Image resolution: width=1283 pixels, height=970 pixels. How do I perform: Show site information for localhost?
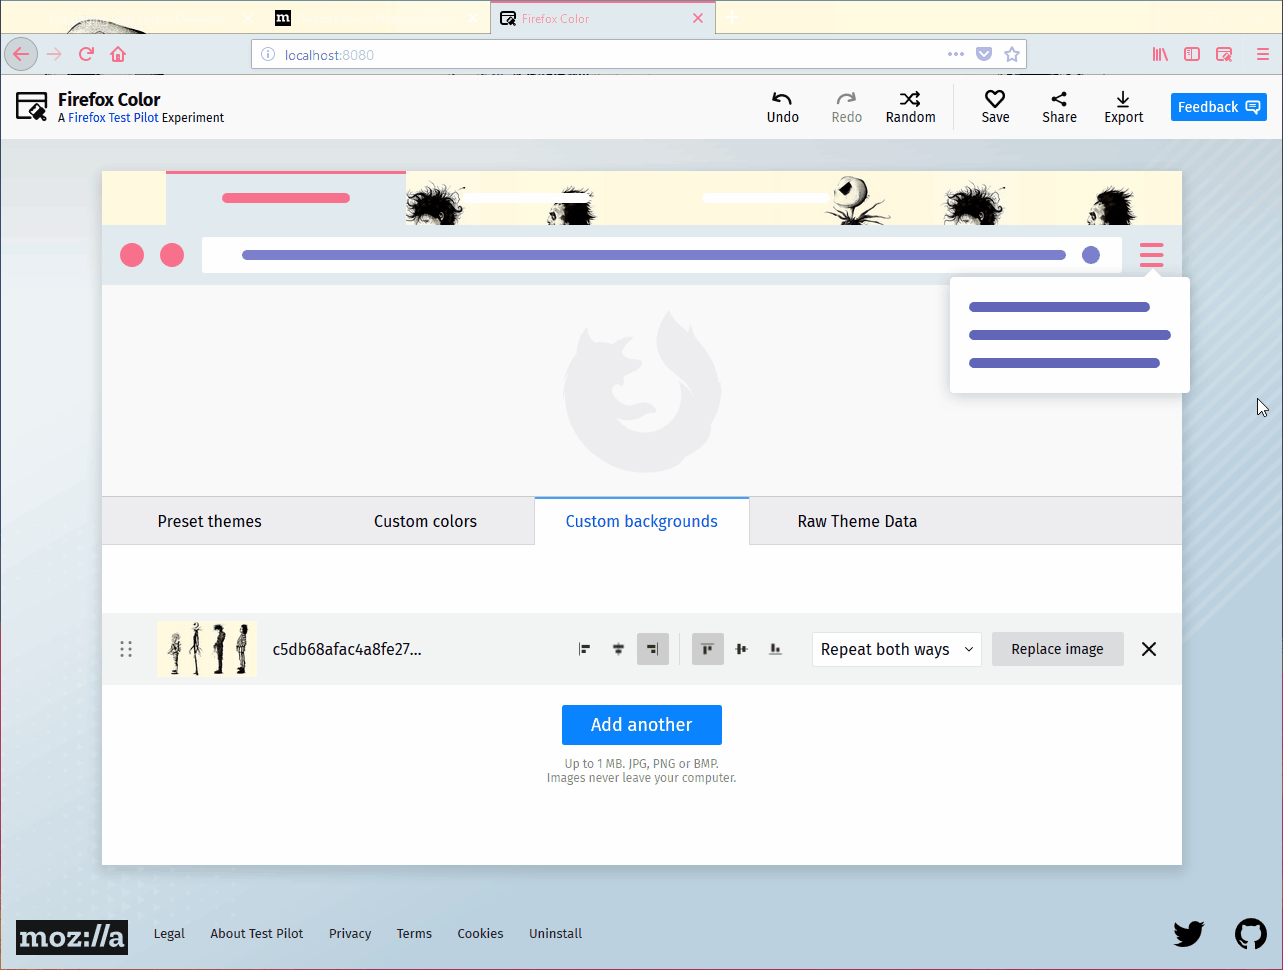[267, 55]
